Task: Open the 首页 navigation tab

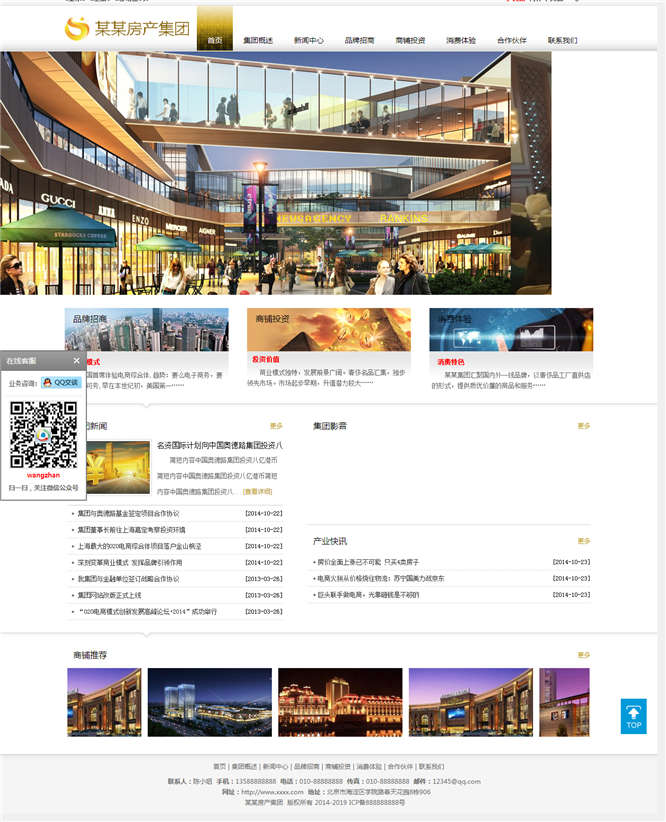Action: [x=214, y=40]
